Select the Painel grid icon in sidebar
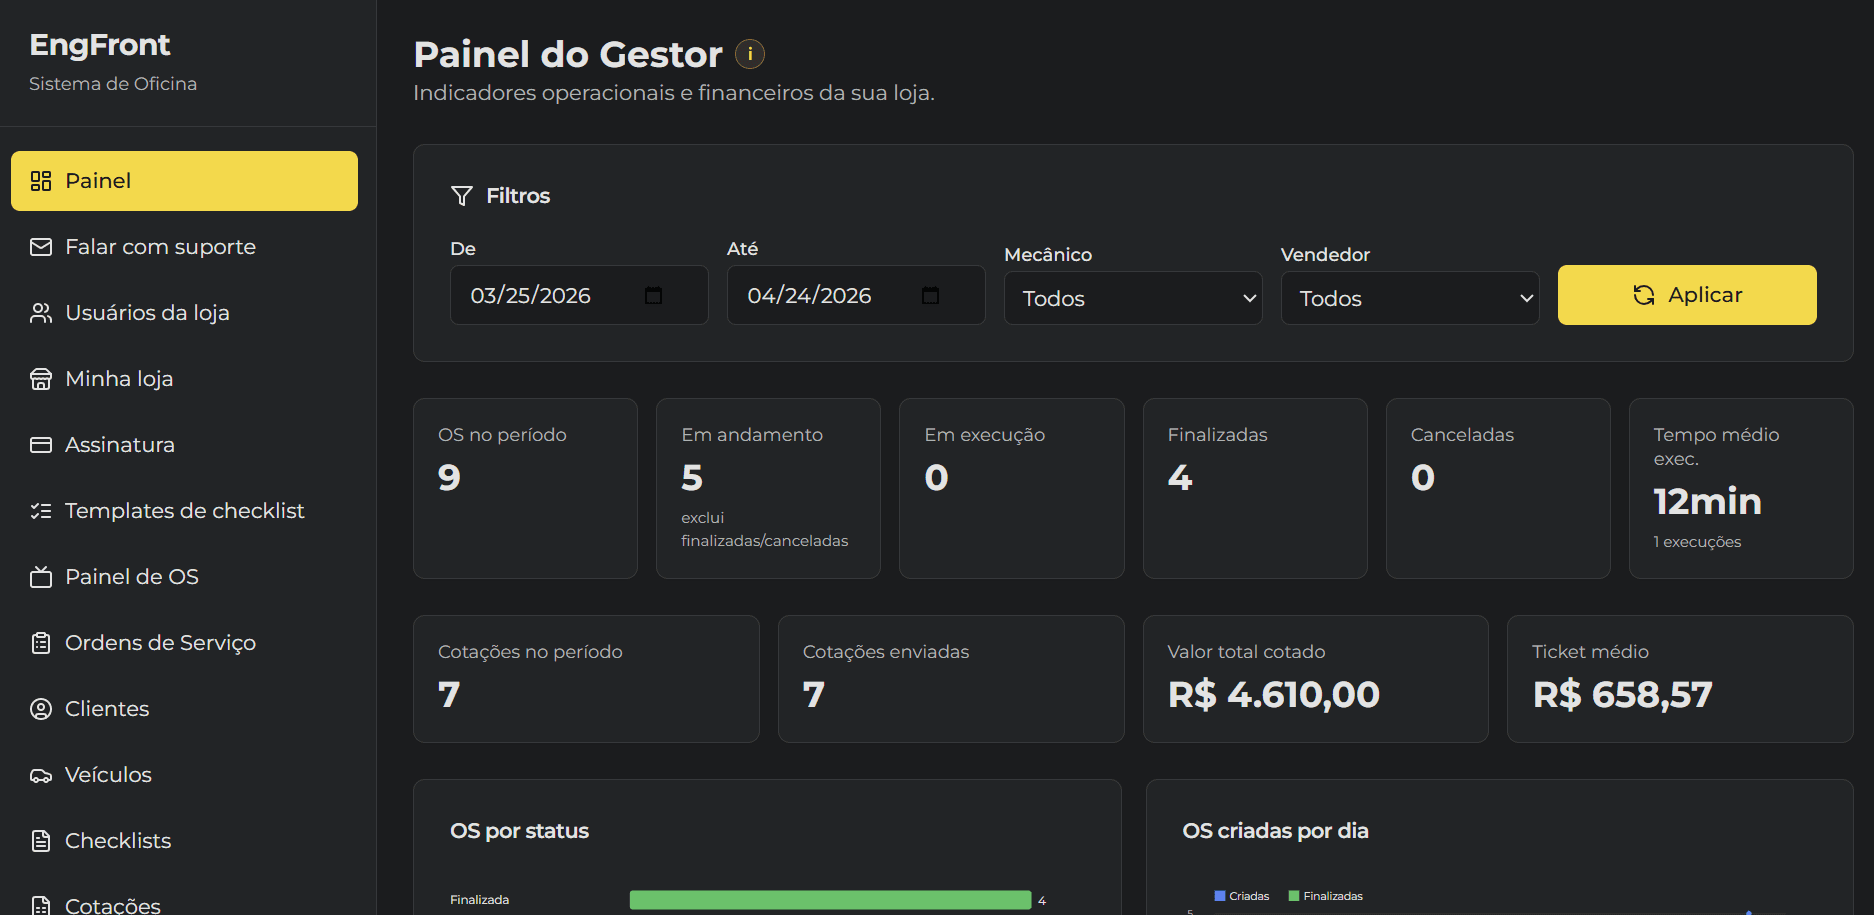 [41, 181]
